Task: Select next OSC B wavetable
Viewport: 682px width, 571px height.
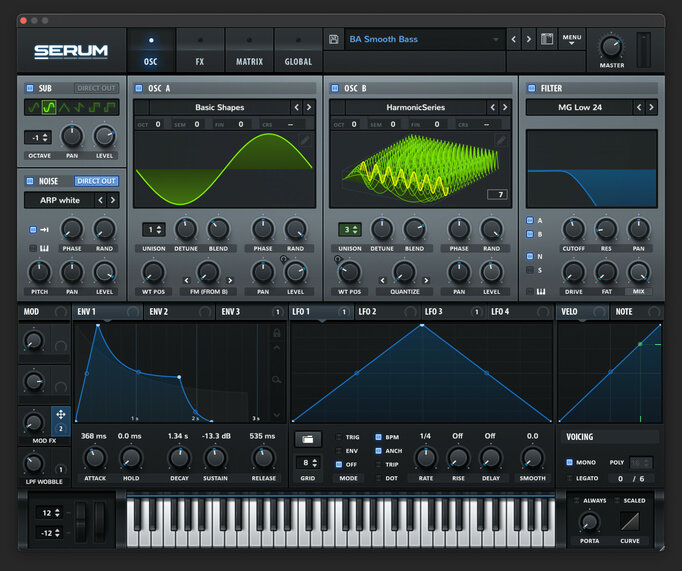Action: point(505,107)
